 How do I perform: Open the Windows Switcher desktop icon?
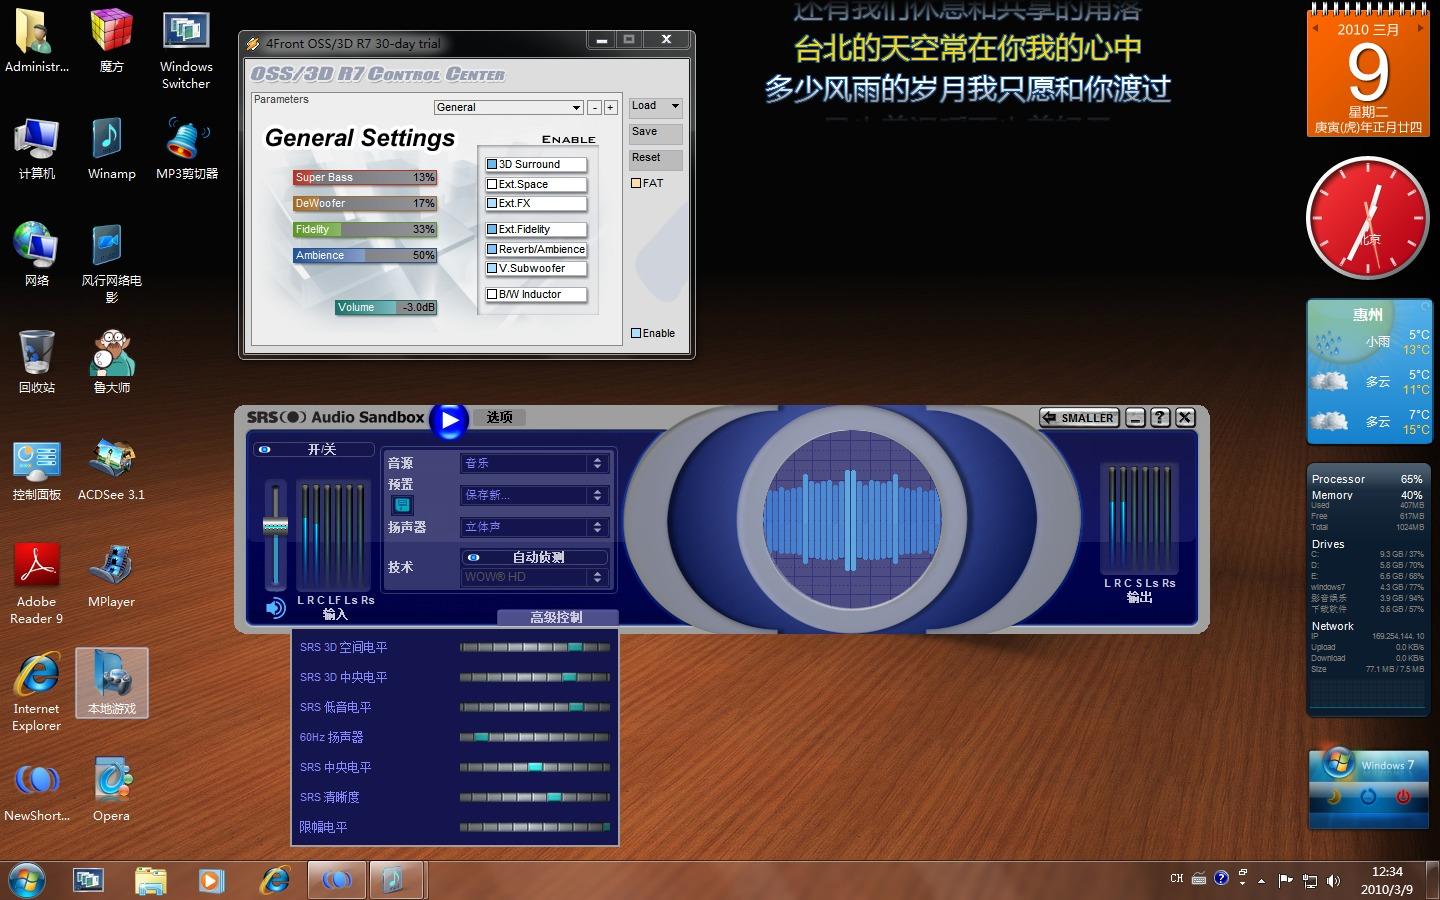point(186,50)
